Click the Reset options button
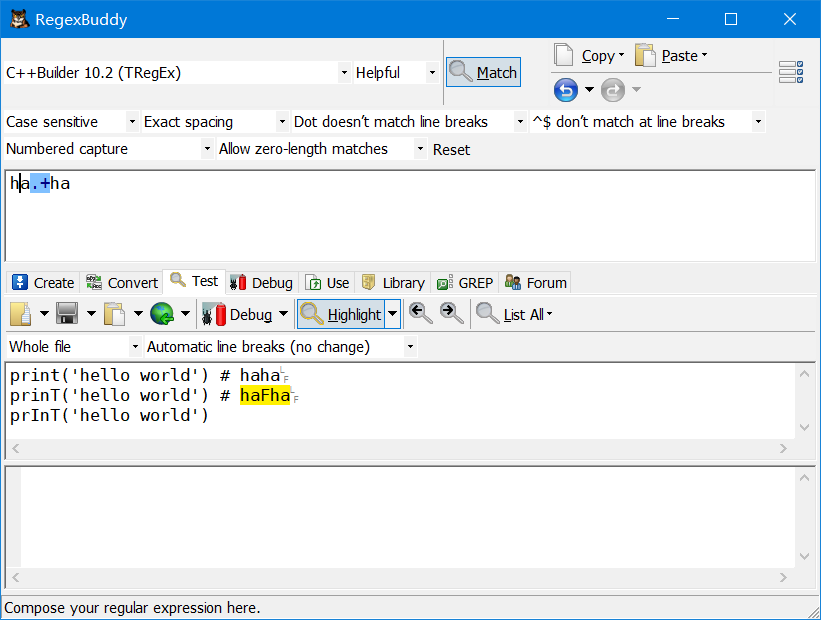The width and height of the screenshot is (821, 620). [x=451, y=150]
